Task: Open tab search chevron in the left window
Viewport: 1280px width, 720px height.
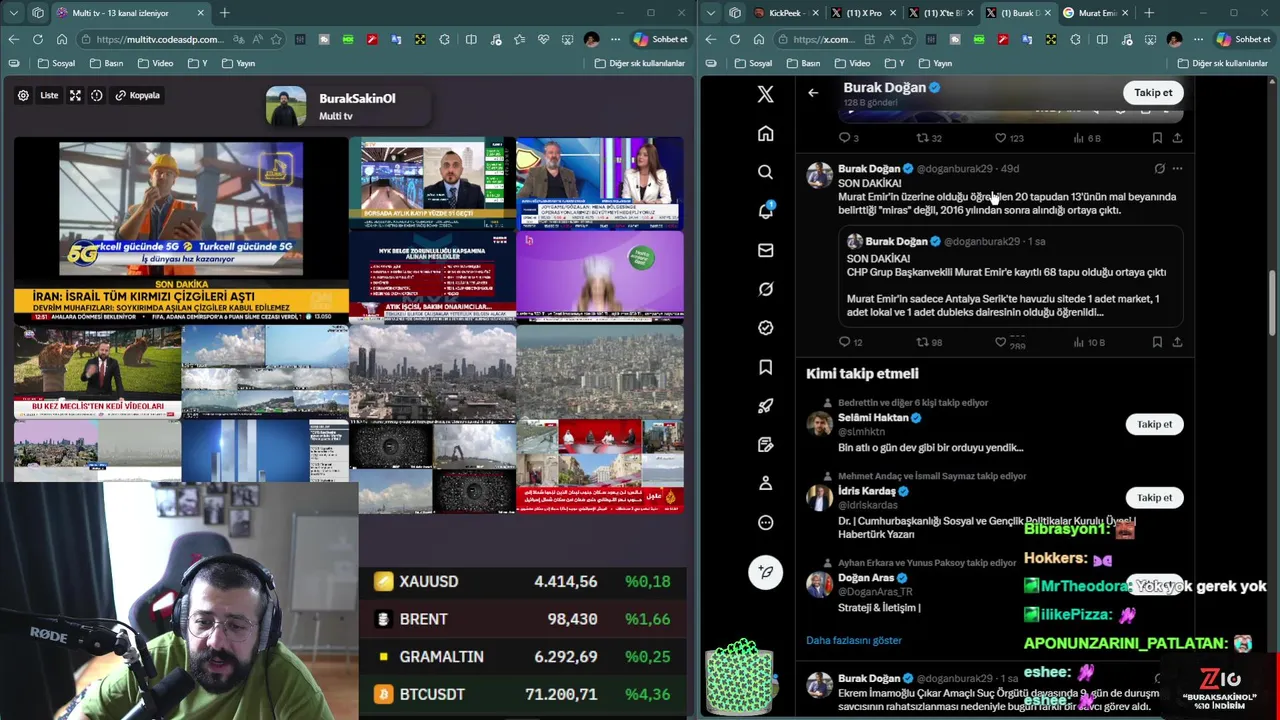Action: (x=13, y=13)
